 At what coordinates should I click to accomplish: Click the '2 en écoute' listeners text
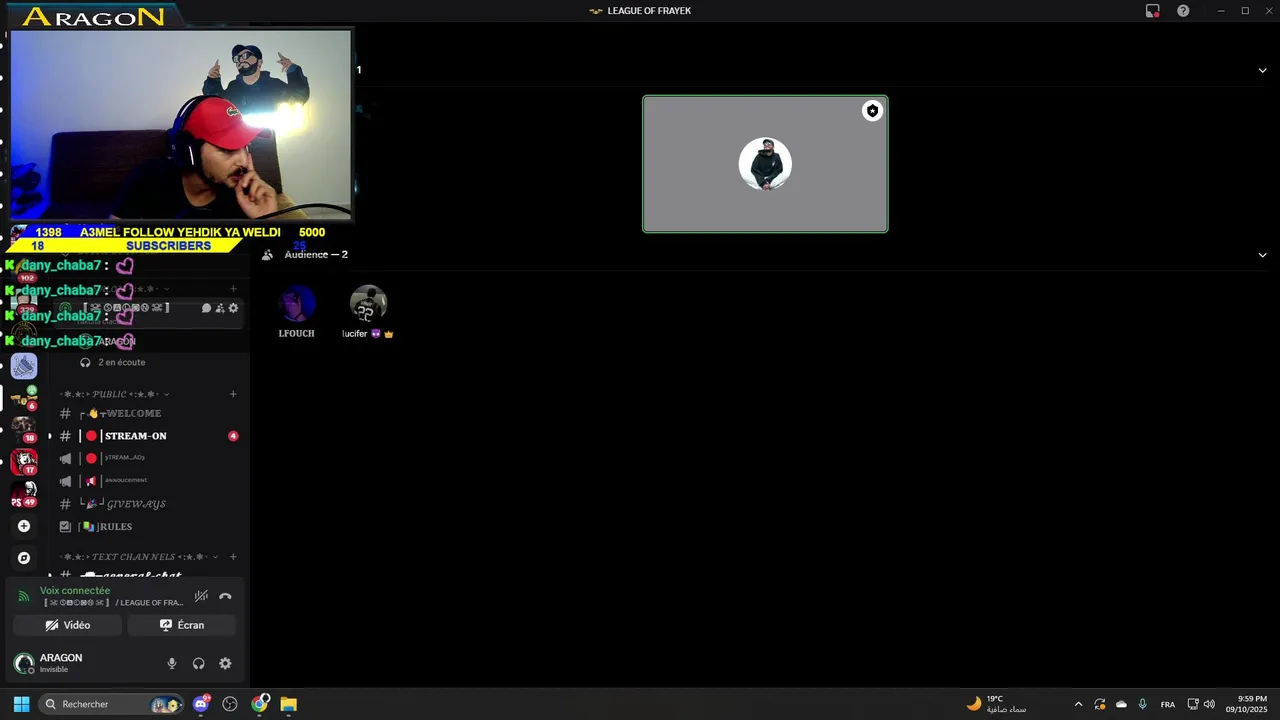coord(121,363)
